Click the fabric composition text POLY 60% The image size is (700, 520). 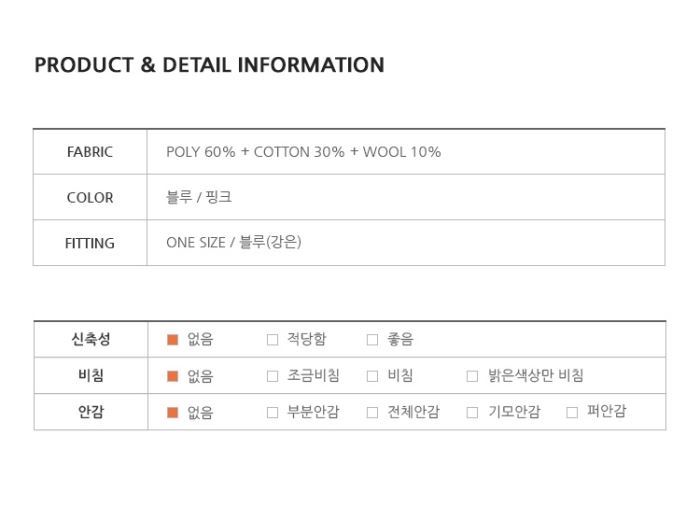click(200, 152)
